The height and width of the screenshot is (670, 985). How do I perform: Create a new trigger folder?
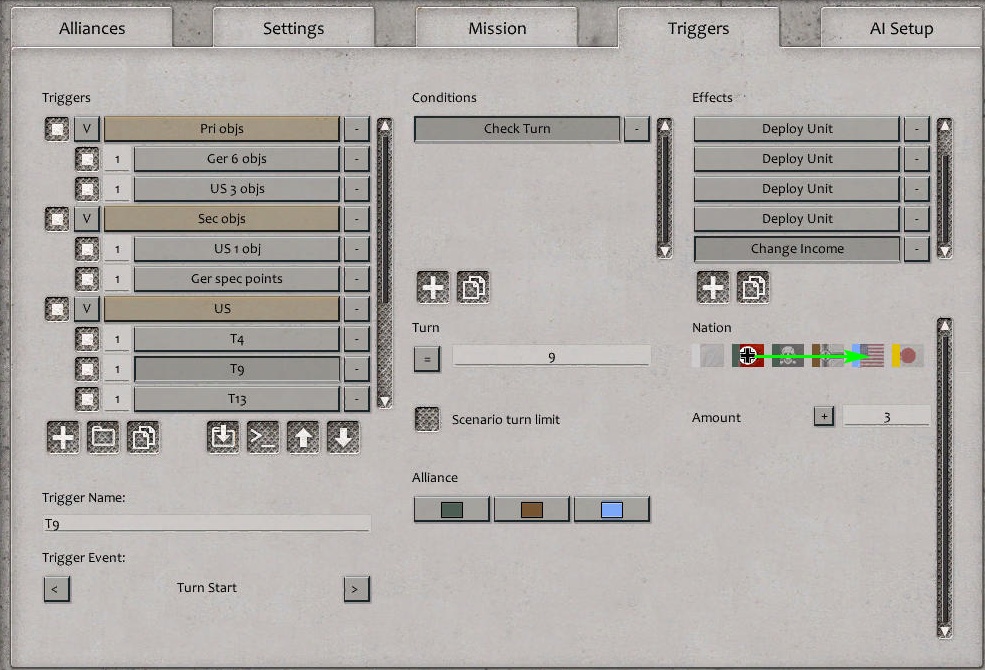[x=103, y=436]
